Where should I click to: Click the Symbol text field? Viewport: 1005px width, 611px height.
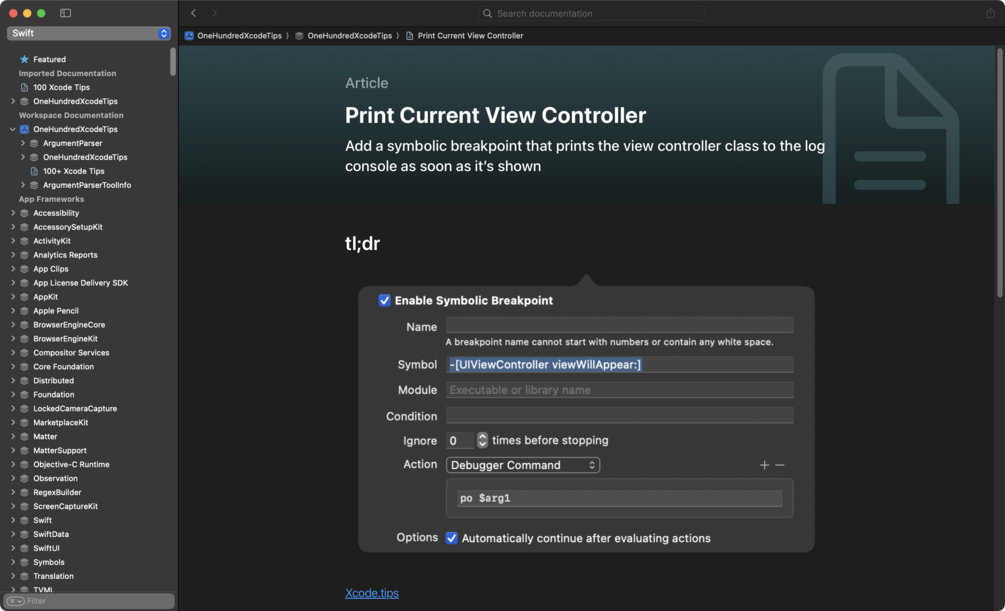click(620, 365)
